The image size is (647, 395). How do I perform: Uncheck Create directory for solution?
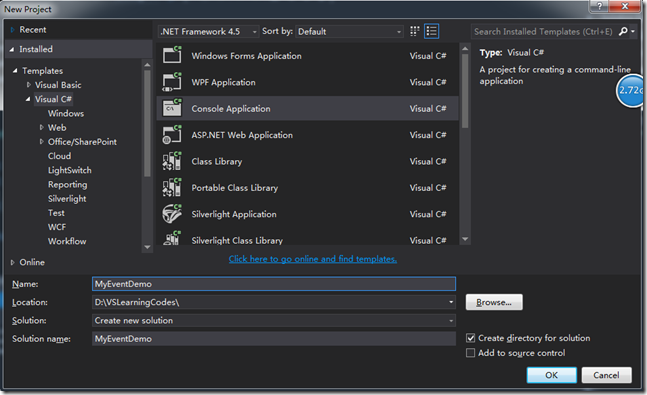[470, 338]
